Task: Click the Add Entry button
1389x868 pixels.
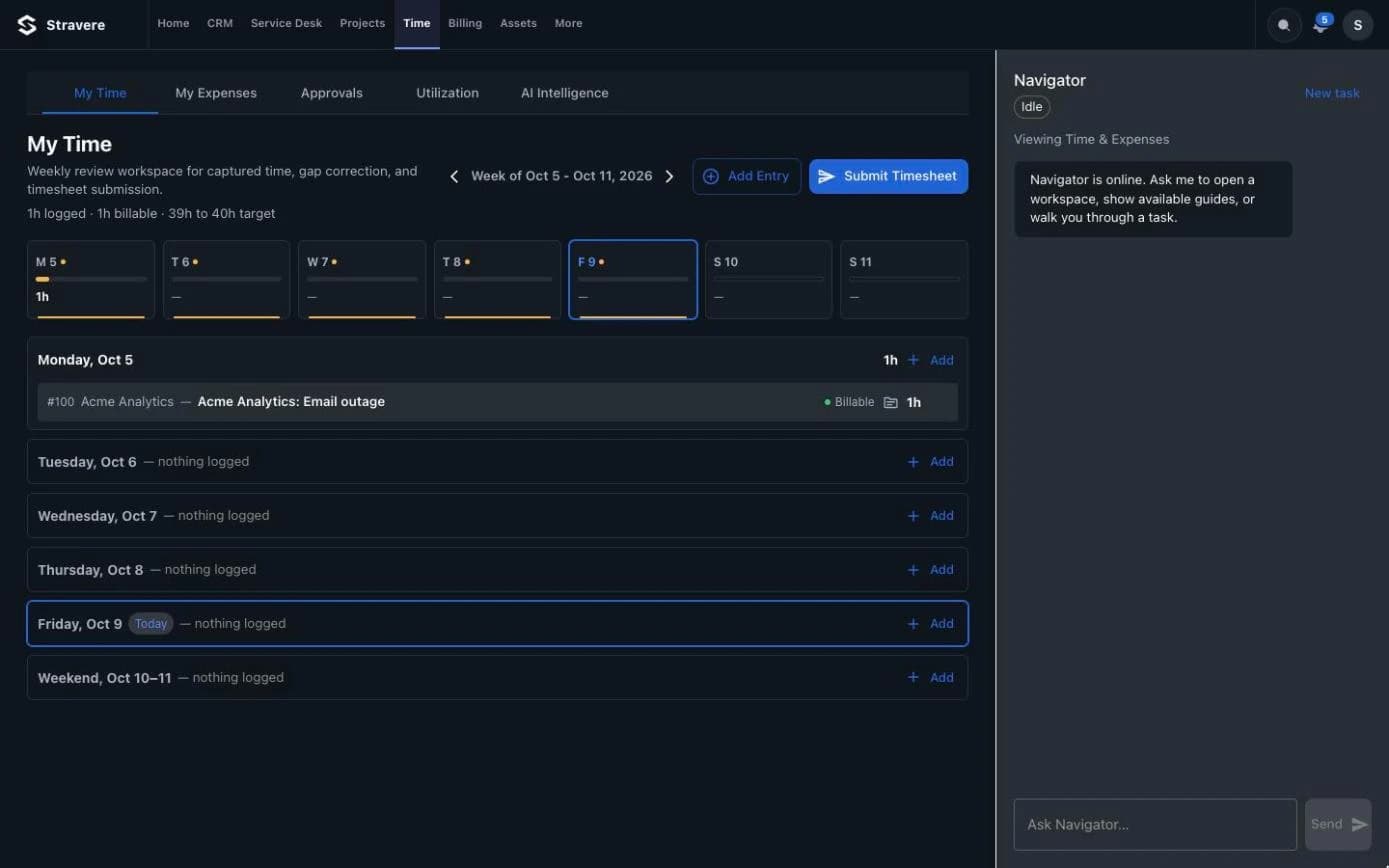Action: click(746, 176)
